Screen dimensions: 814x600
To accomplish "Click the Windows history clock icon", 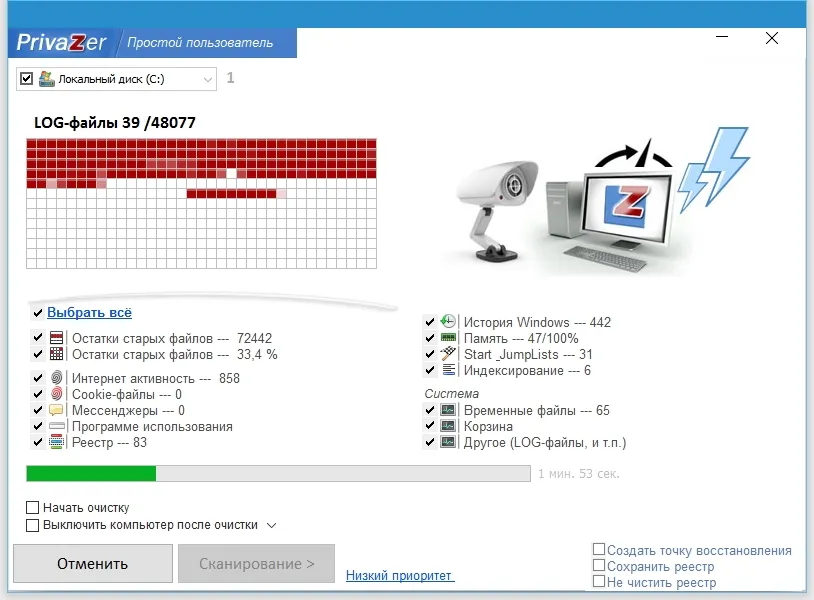I will pos(448,322).
